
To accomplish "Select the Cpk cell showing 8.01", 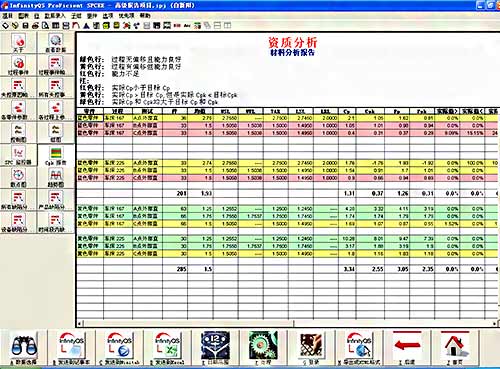I will point(370,239).
